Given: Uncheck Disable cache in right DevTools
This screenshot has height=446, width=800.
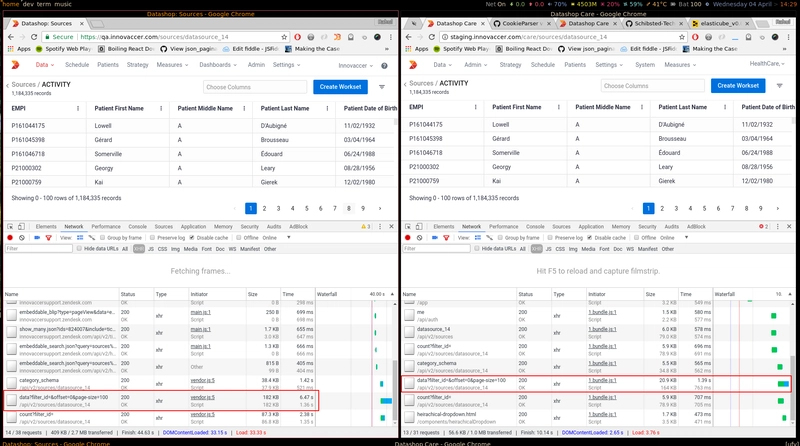Looking at the screenshot, I should (590, 238).
